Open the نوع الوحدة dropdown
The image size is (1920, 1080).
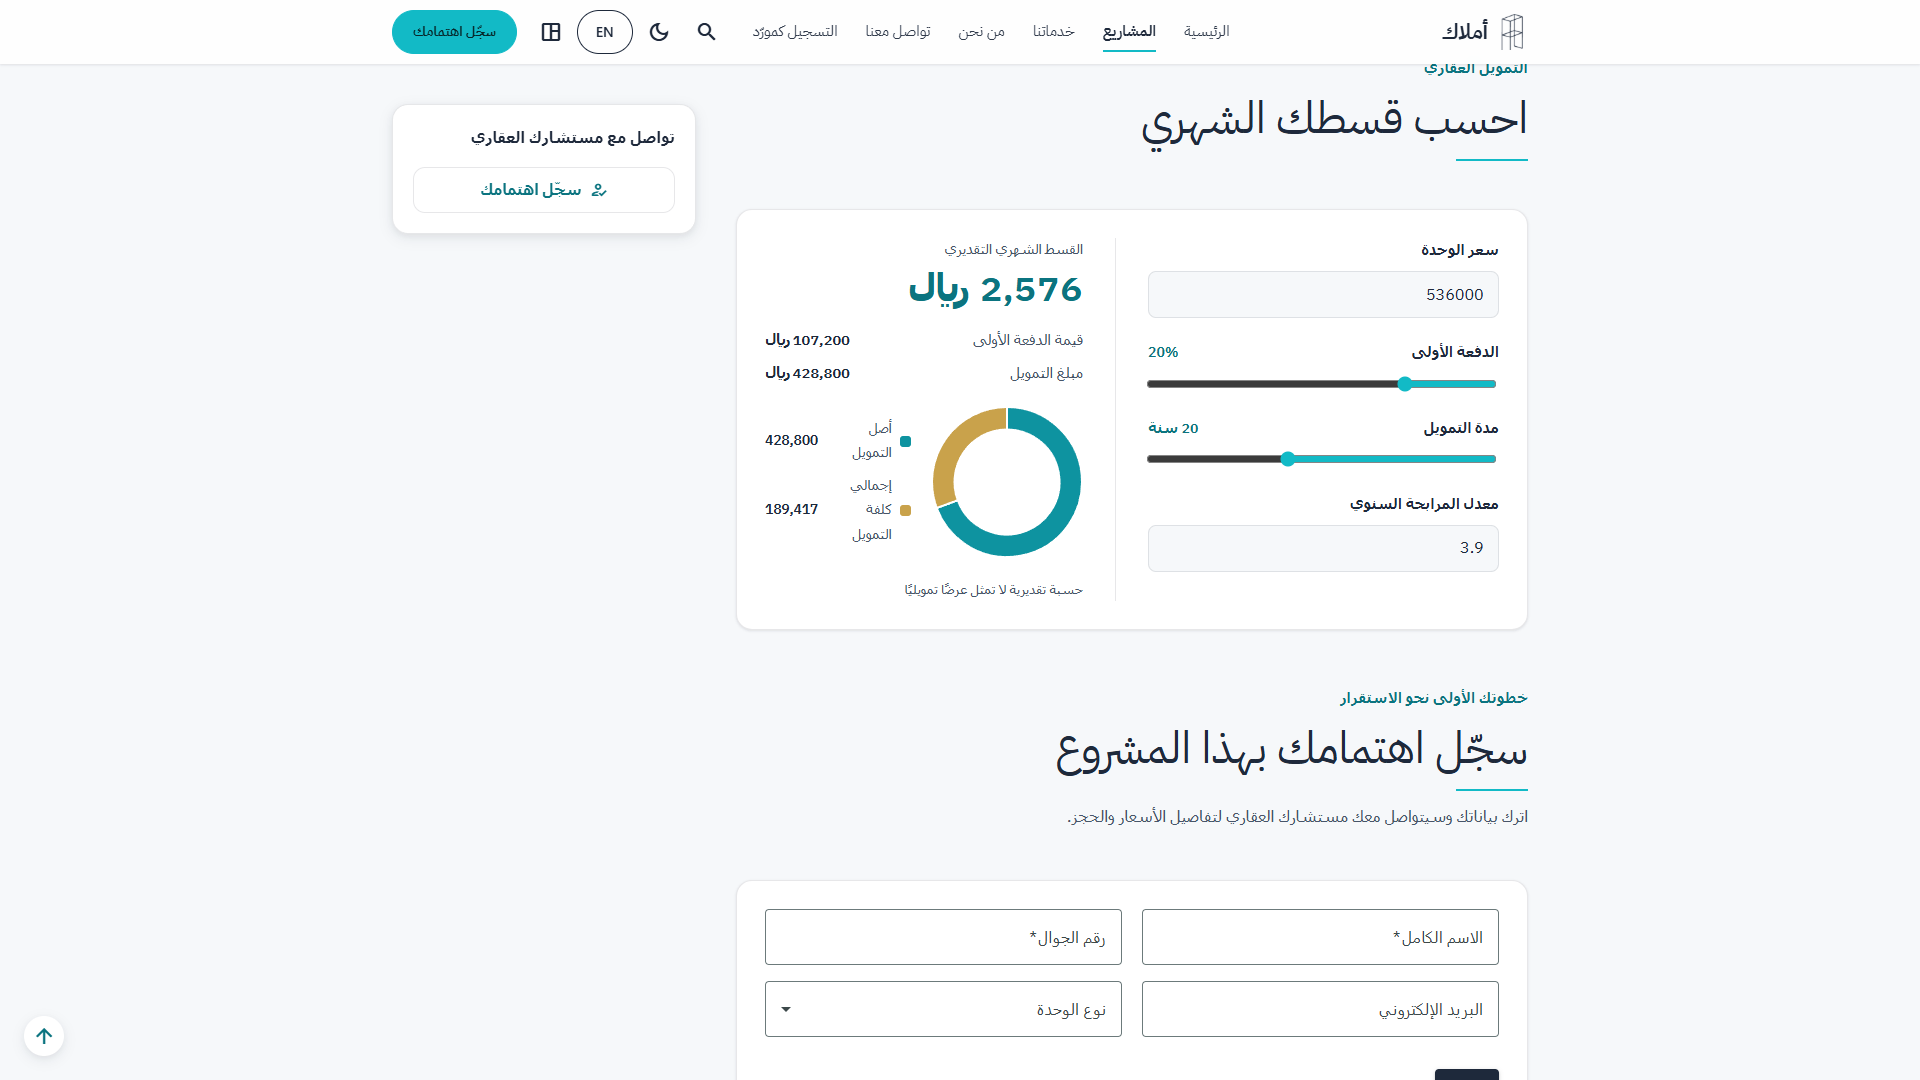tap(943, 1009)
